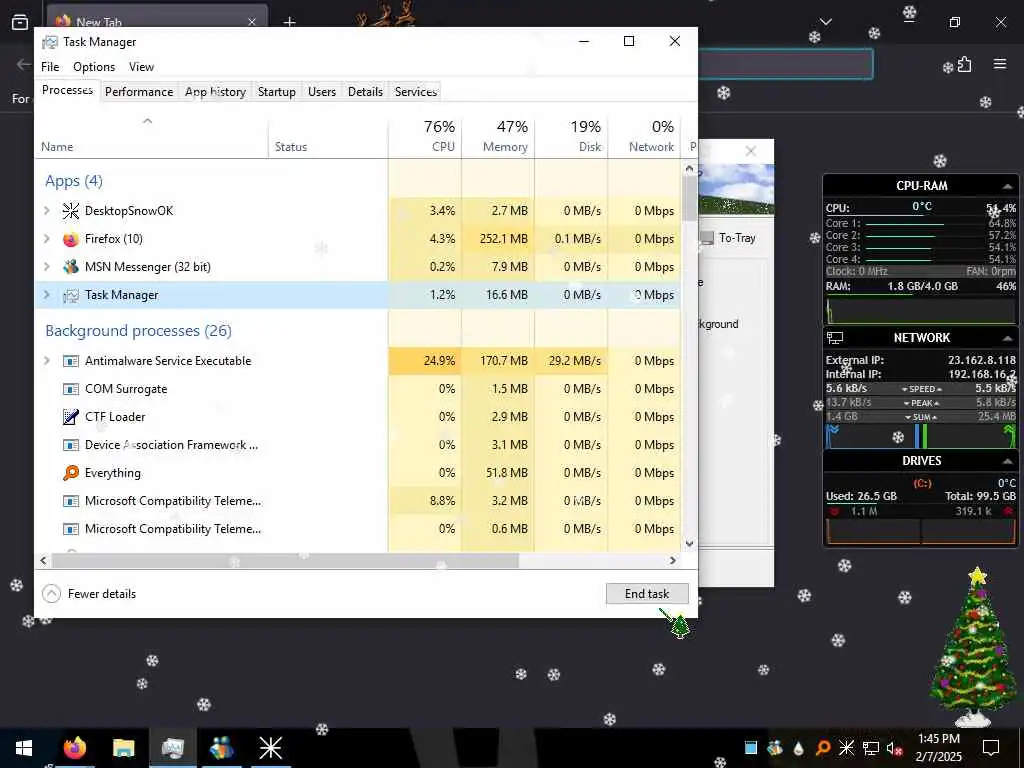Open File Explorer from the taskbar
Screen dimensions: 1024x768
click(x=123, y=748)
